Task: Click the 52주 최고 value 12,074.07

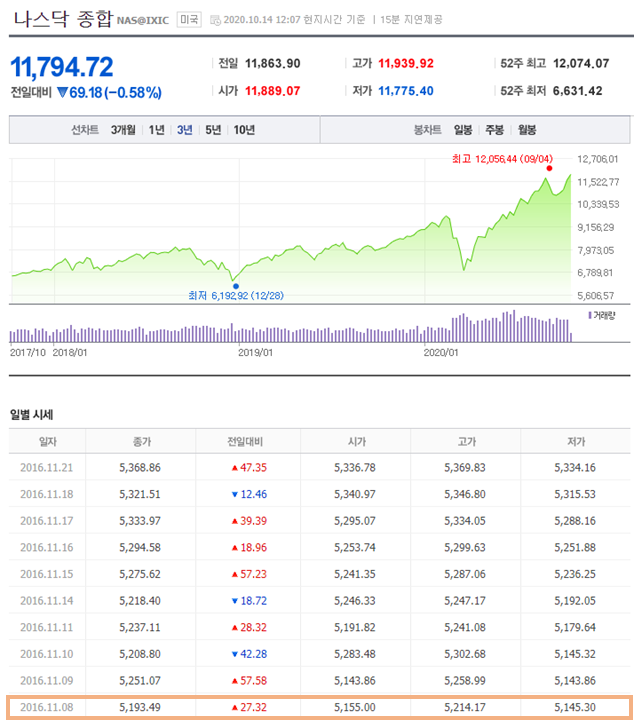Action: click(581, 63)
